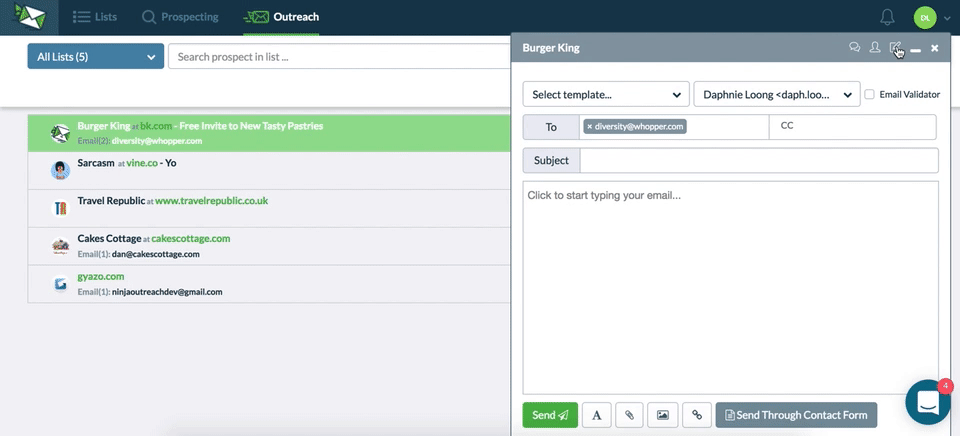Select the Cakes Cottage prospect row
Viewport: 960px width, 436px height.
point(269,246)
